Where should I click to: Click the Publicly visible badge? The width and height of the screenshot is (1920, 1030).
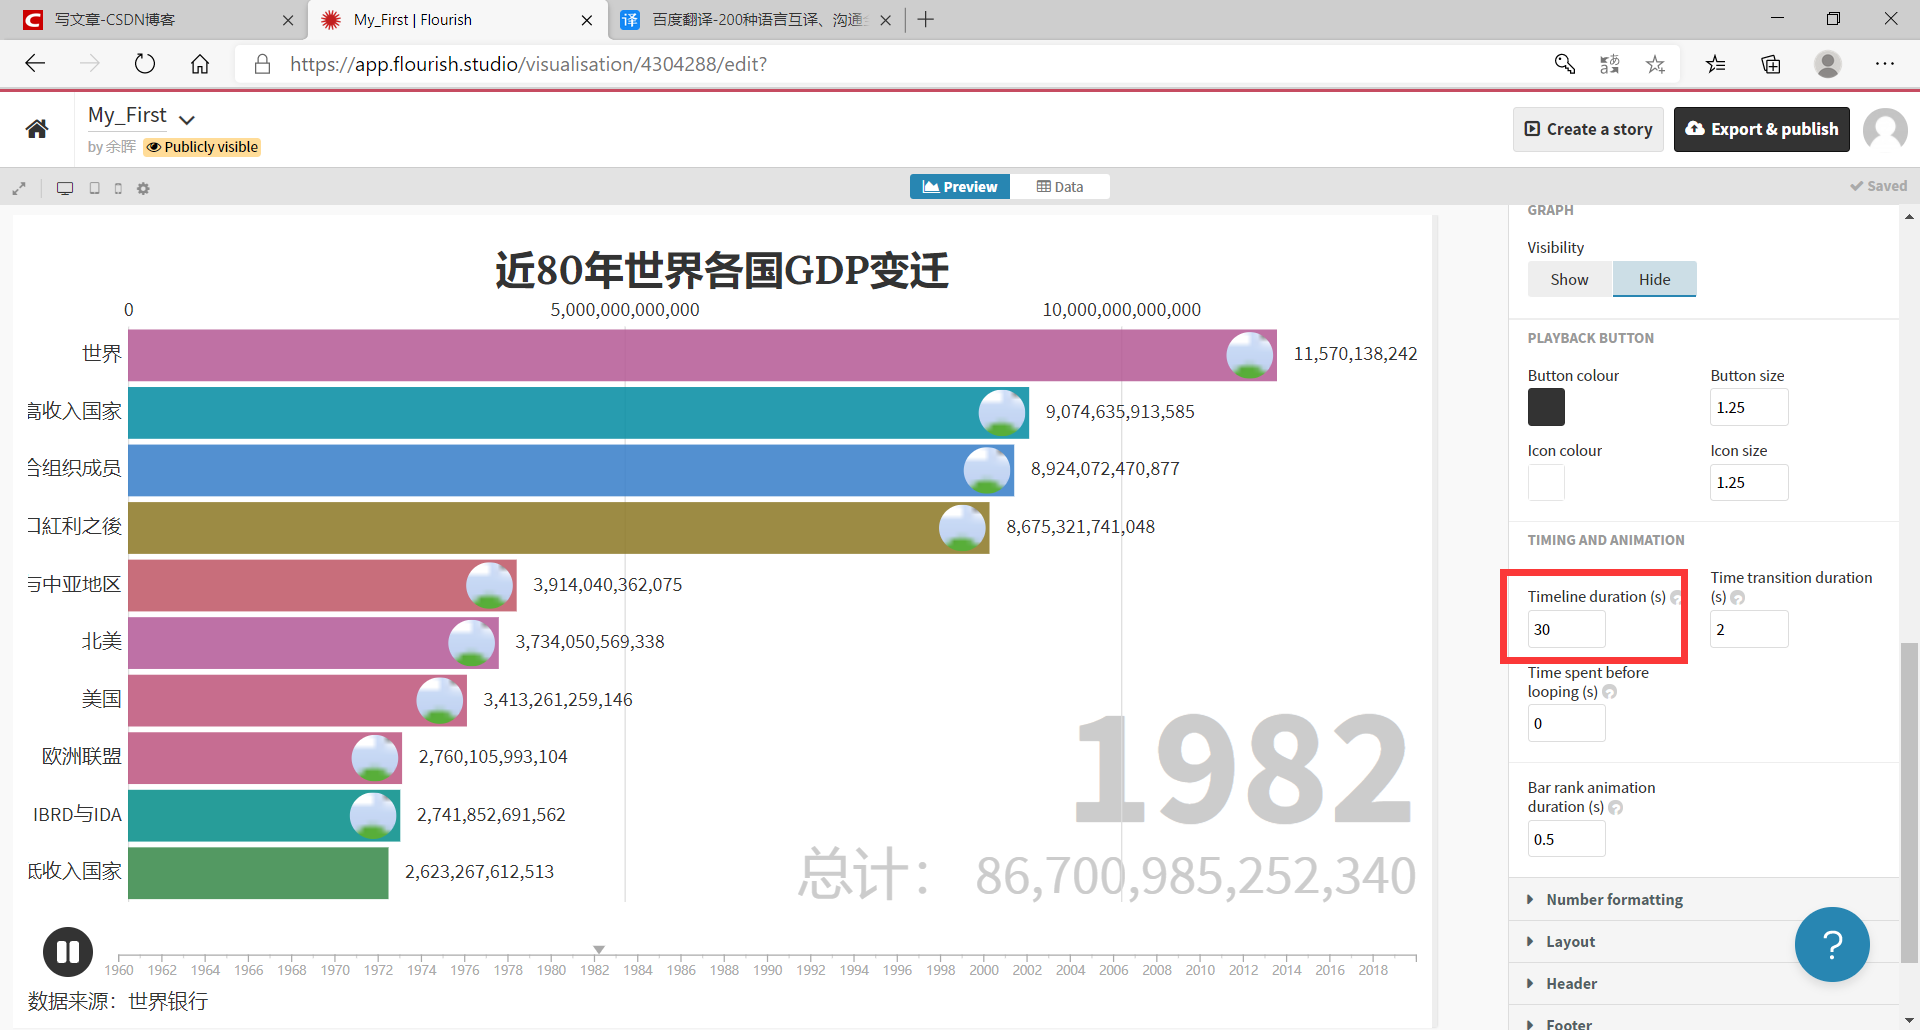(x=203, y=147)
